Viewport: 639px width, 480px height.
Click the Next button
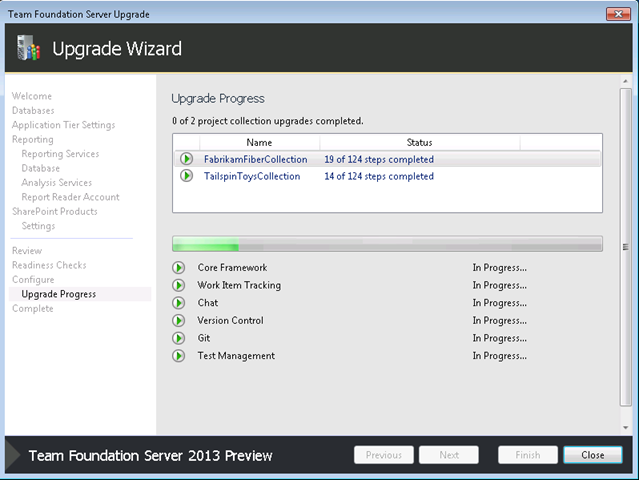click(449, 455)
